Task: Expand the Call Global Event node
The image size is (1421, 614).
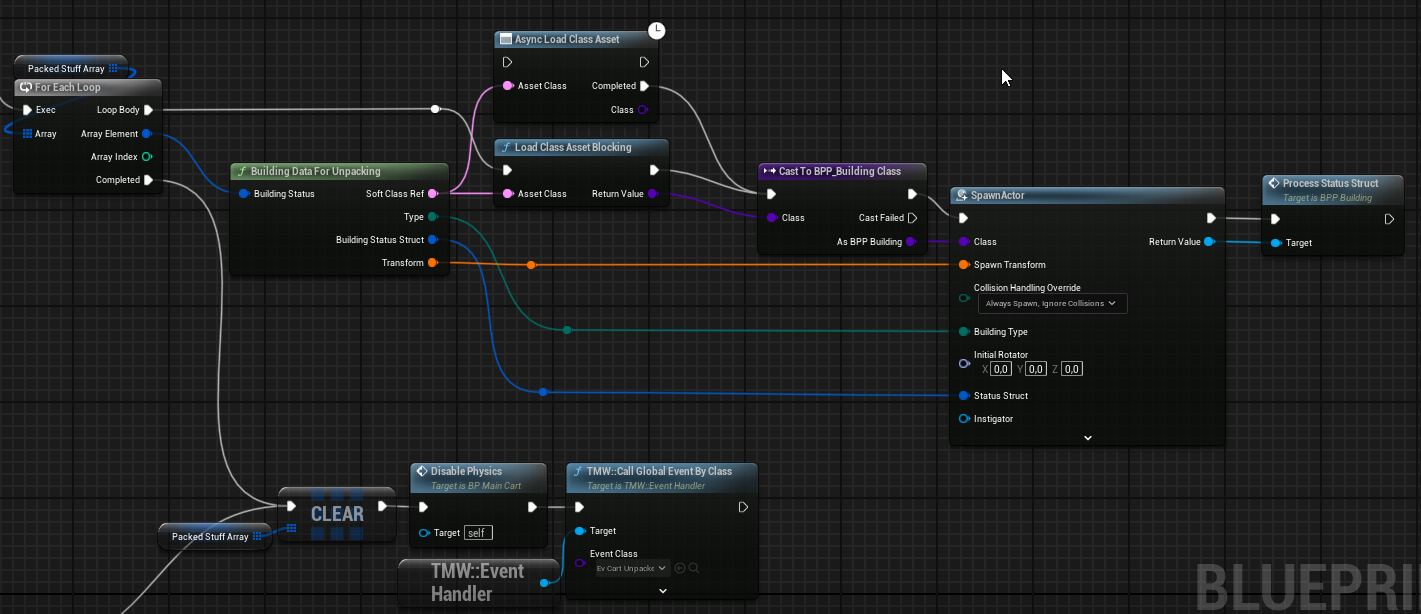Action: pos(662,590)
